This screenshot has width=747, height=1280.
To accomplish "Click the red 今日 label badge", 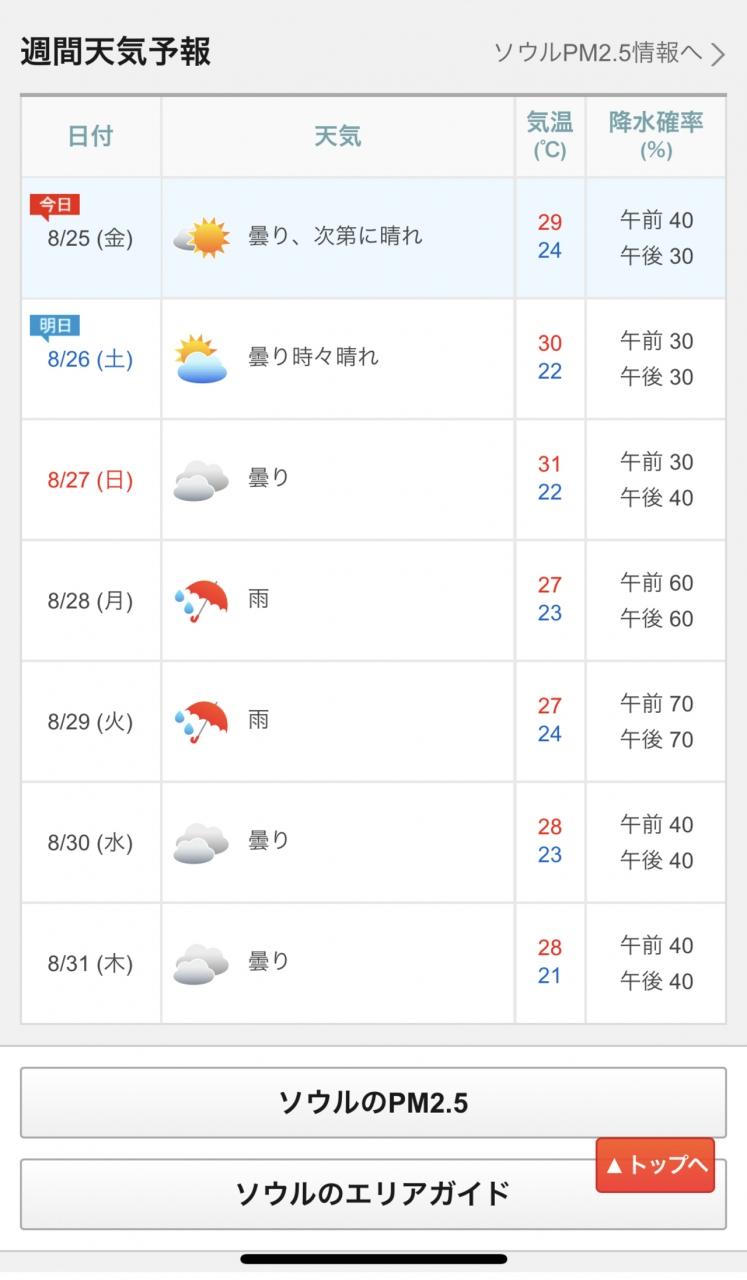I will tap(55, 206).
